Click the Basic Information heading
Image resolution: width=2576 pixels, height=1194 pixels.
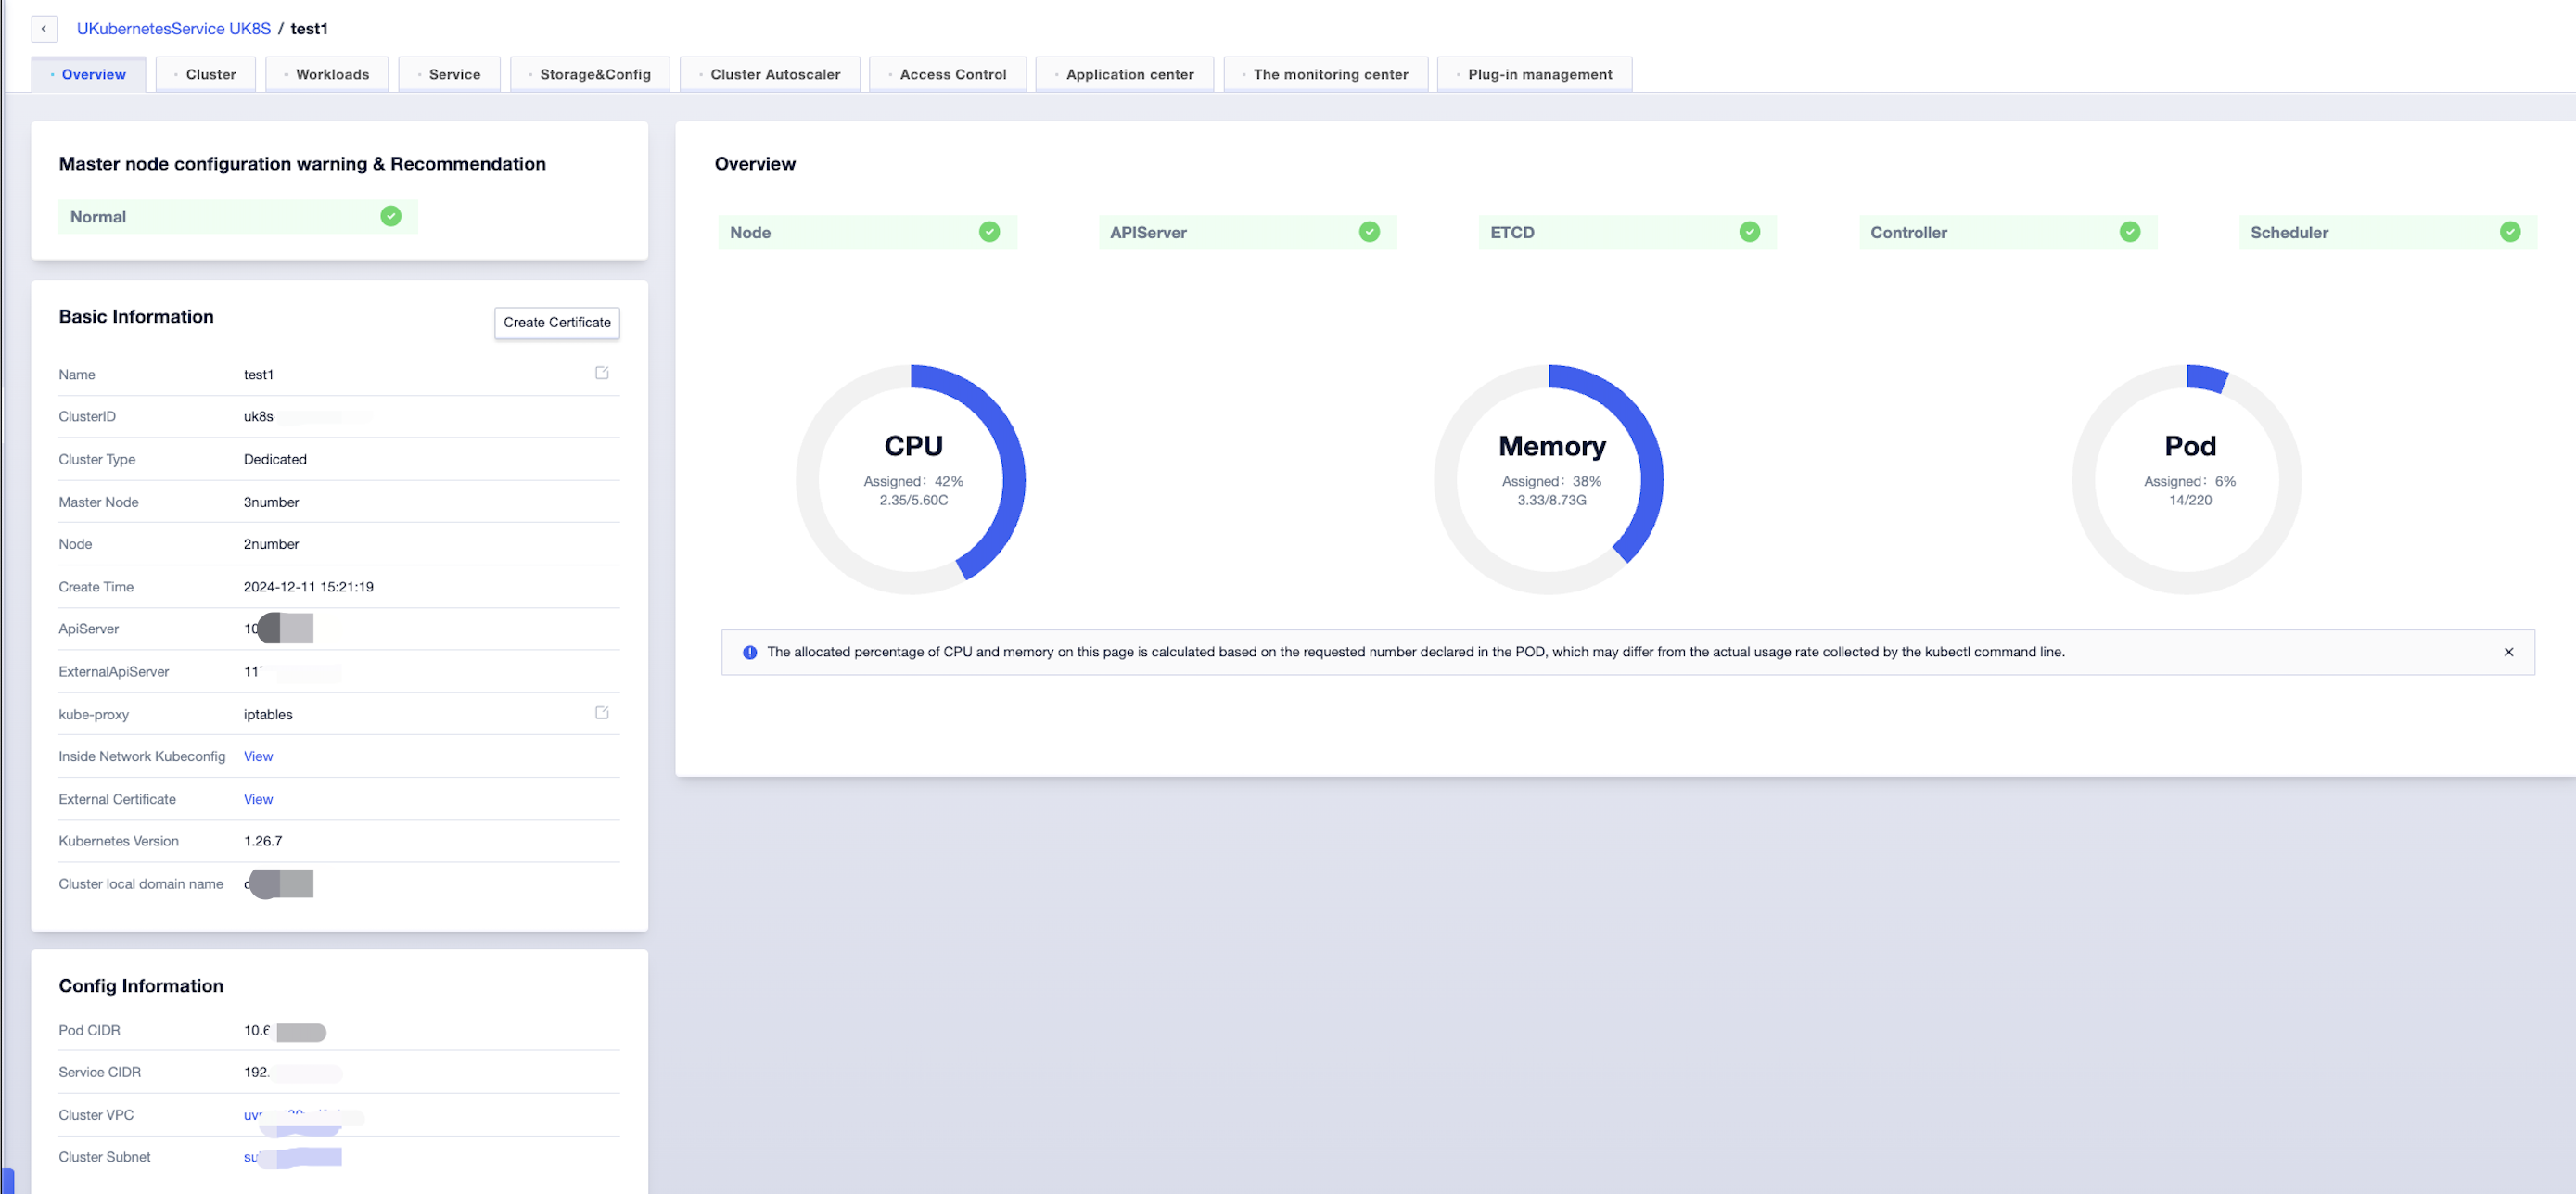pos(136,316)
